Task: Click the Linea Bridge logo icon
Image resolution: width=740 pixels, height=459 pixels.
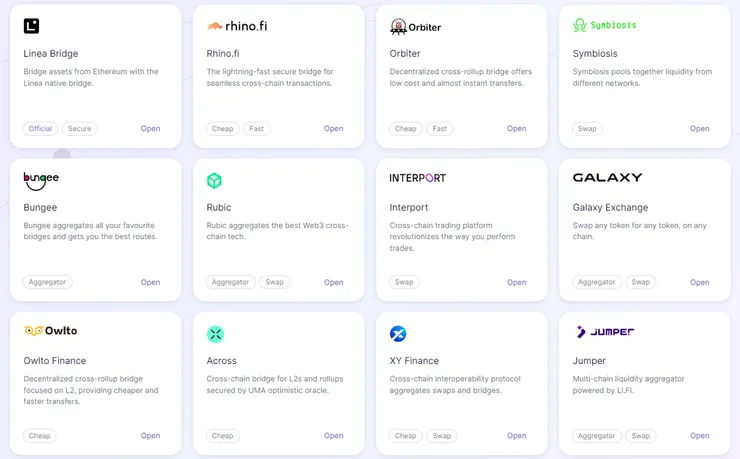Action: (31, 26)
